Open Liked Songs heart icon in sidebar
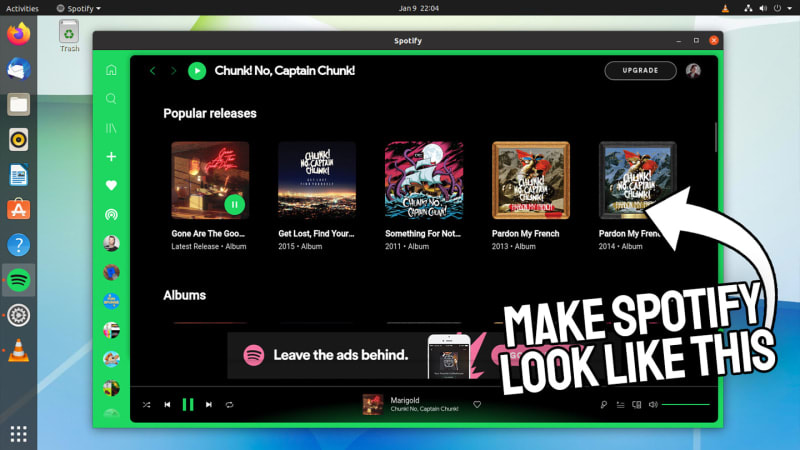 (111, 186)
